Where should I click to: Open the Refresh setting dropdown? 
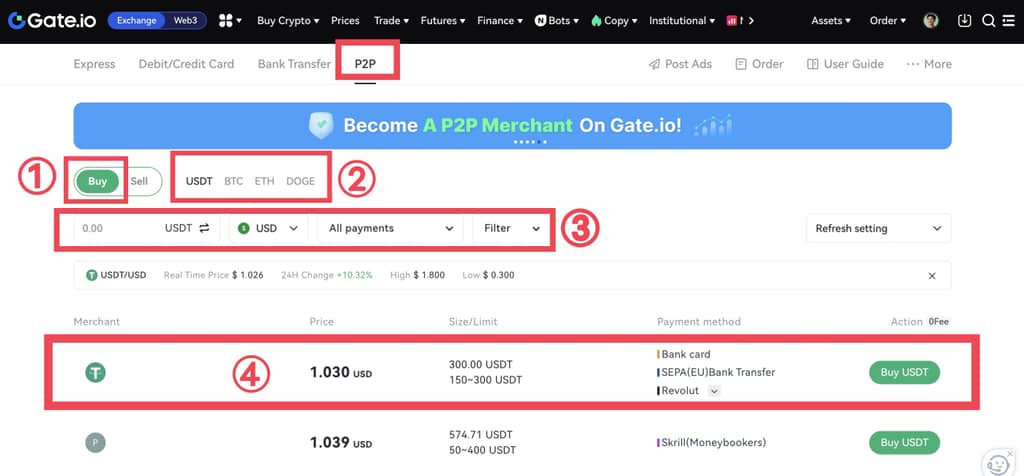click(877, 228)
